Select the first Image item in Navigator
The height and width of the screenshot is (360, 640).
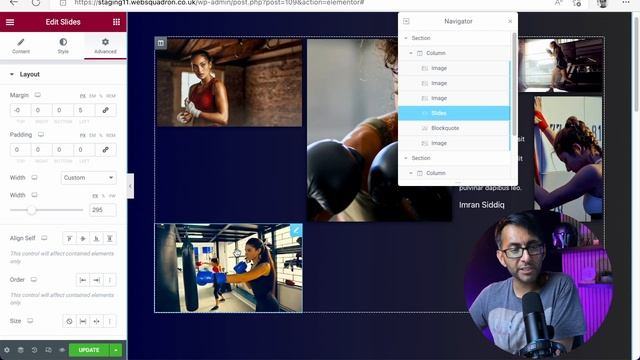point(454,68)
